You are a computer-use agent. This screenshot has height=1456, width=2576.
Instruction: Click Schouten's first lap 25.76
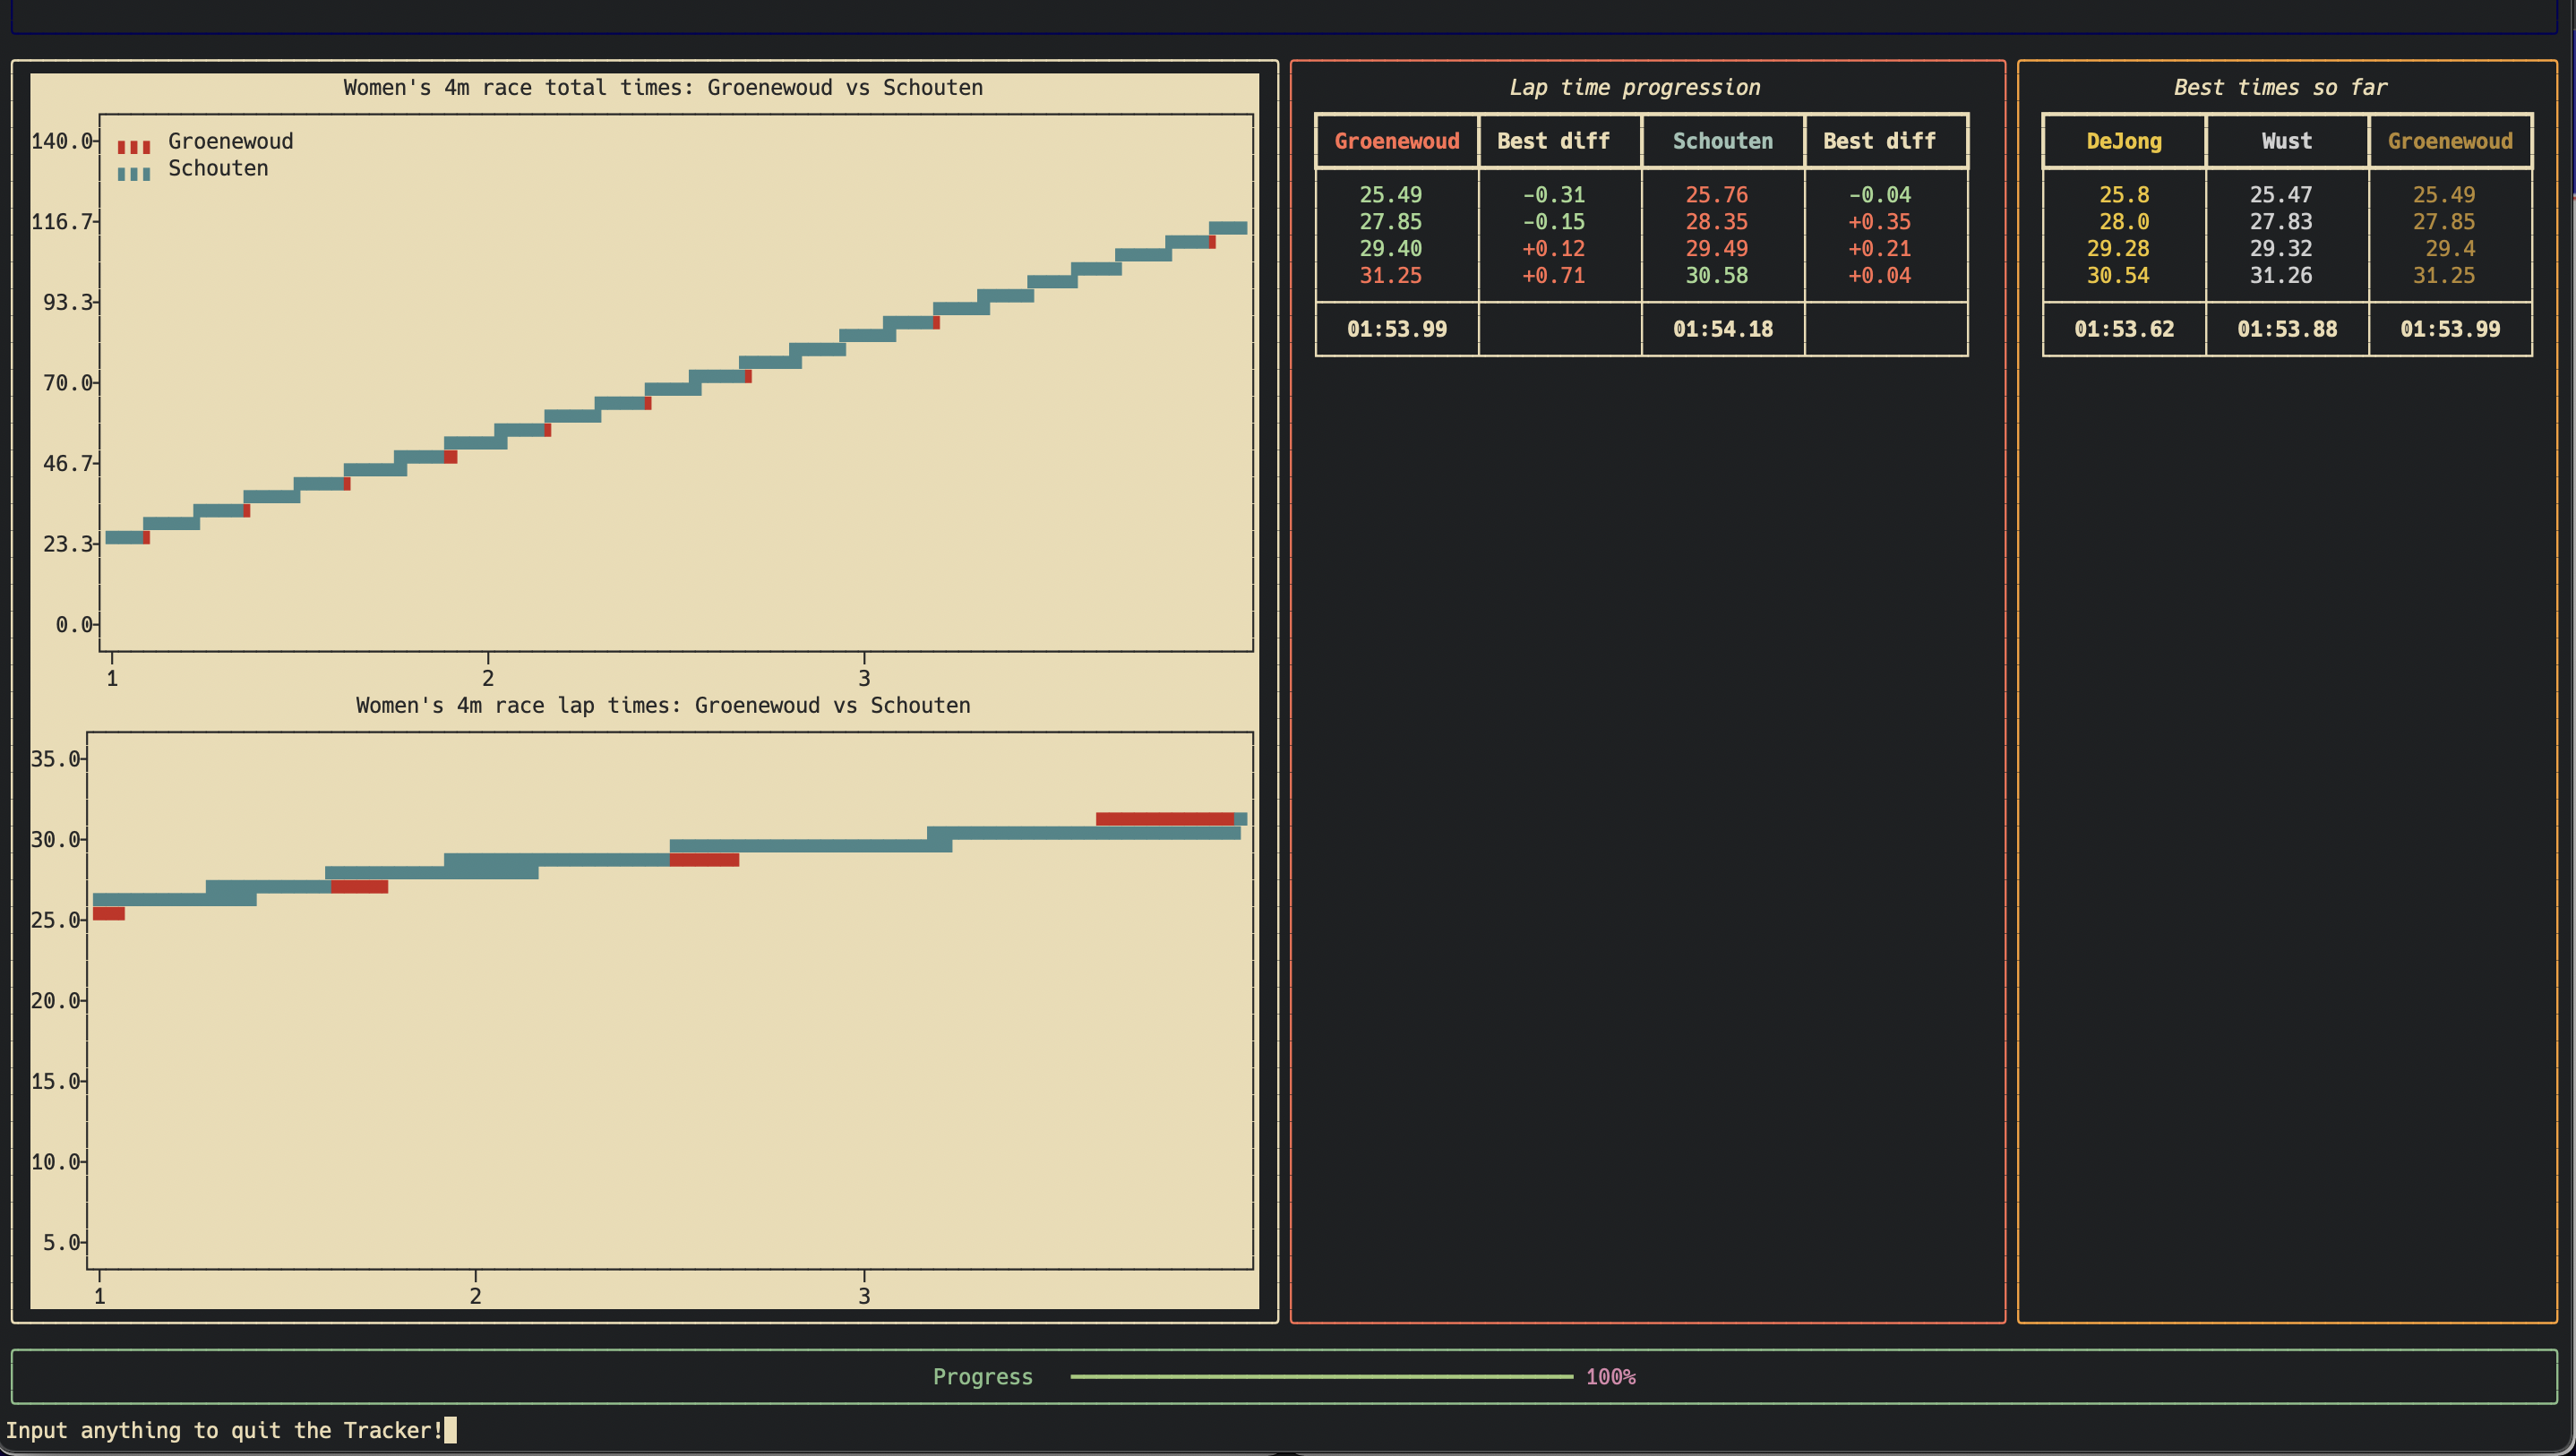point(1716,195)
